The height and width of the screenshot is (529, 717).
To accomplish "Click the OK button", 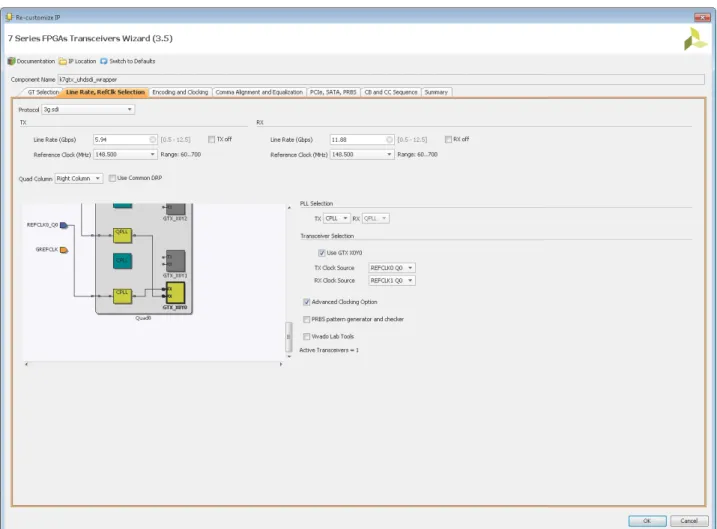I will (x=647, y=521).
